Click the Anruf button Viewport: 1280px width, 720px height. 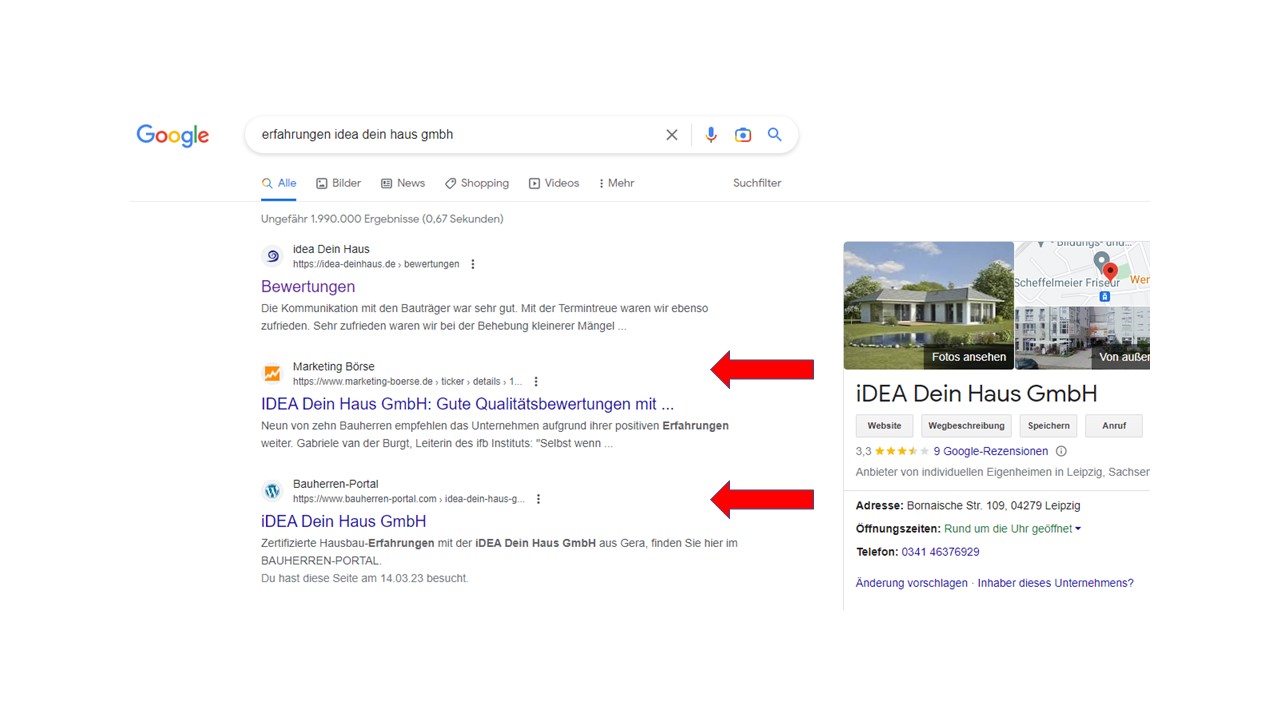pos(1114,426)
